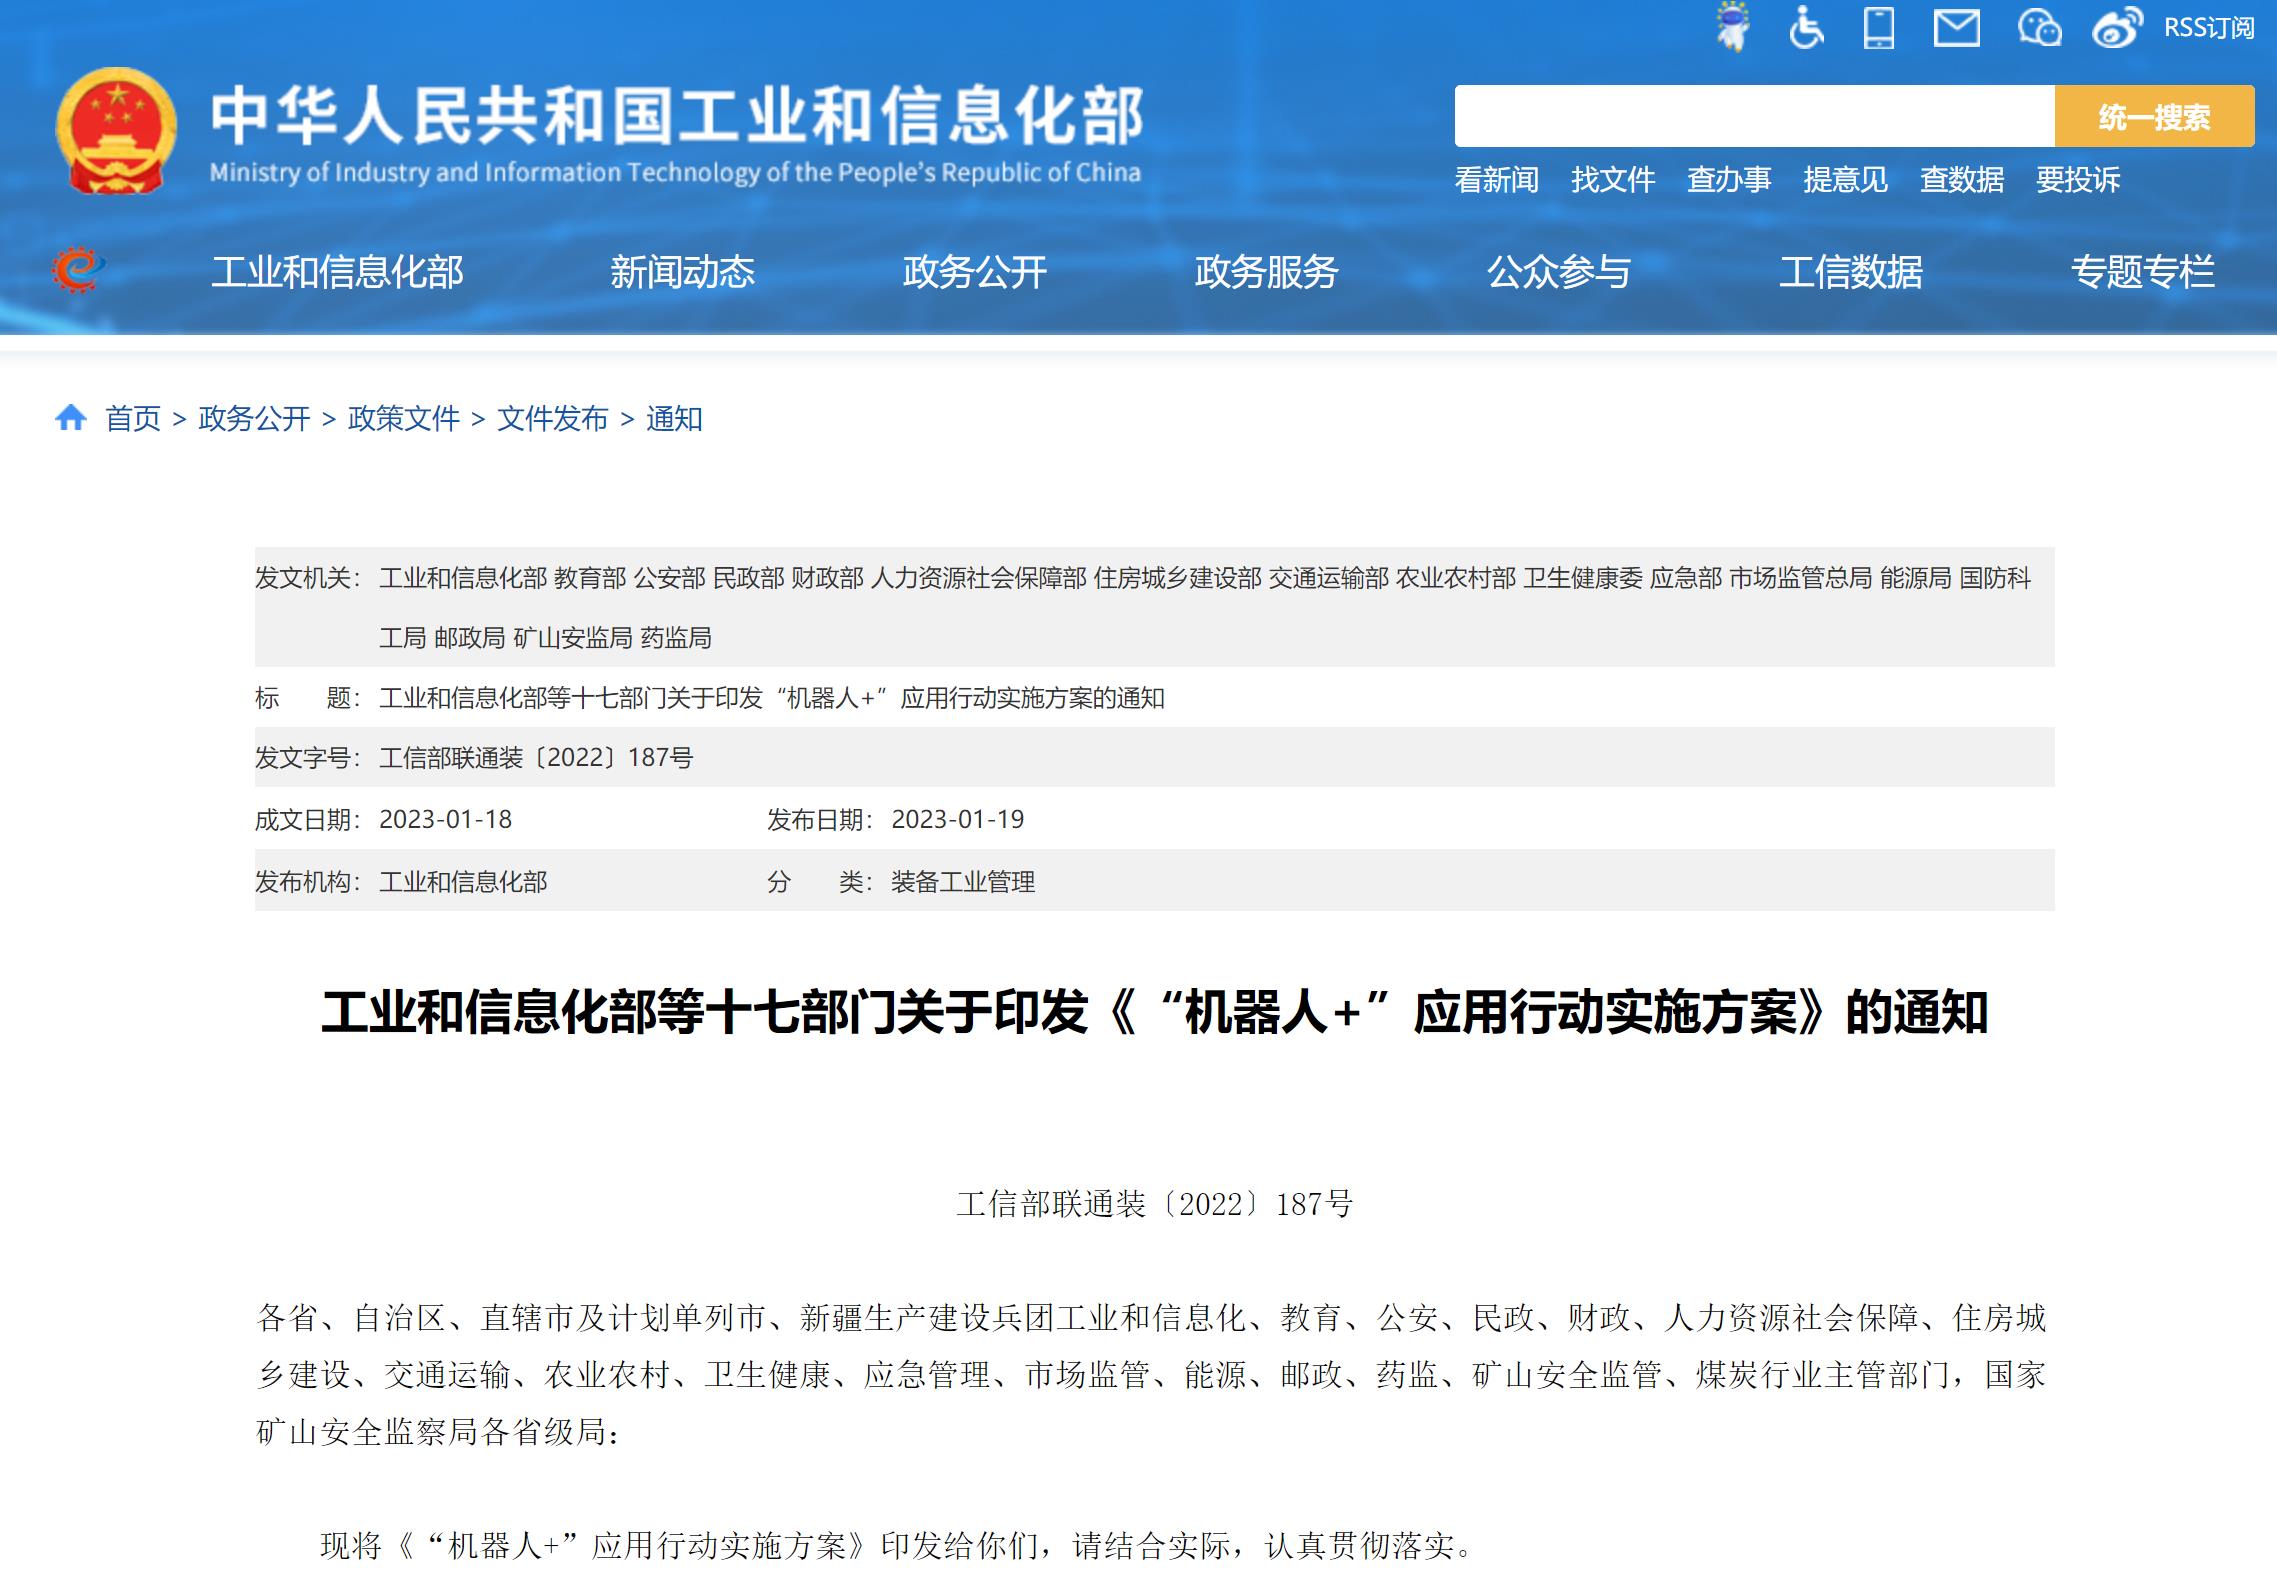2277x1585 pixels.
Task: Open 看新闻 quick link
Action: pos(1496,180)
